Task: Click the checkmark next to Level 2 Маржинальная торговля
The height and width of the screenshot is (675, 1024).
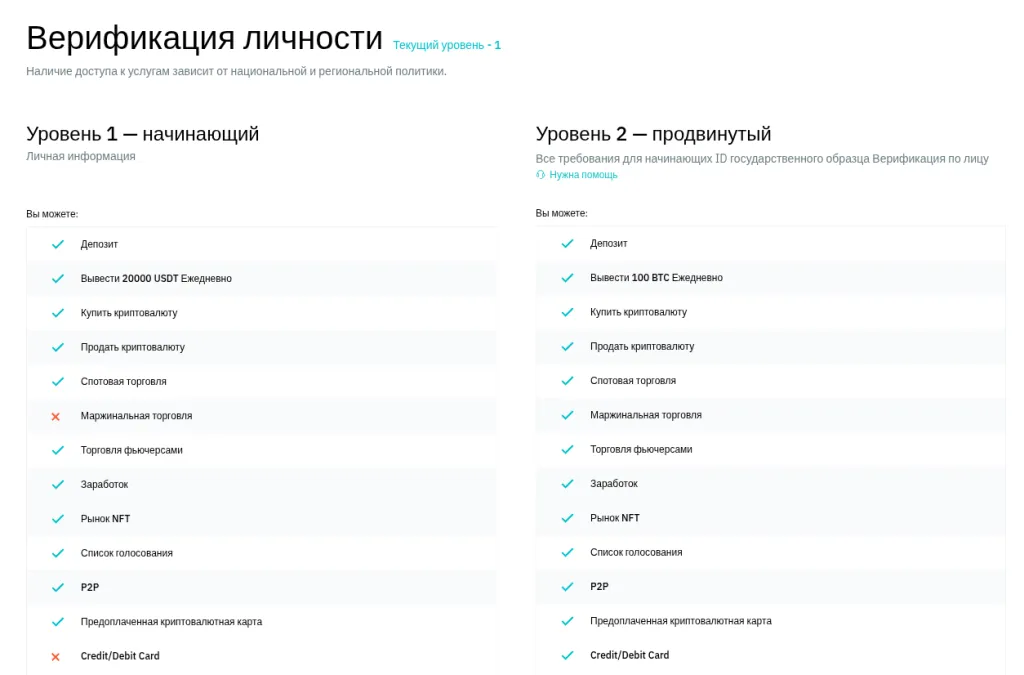Action: (x=567, y=415)
